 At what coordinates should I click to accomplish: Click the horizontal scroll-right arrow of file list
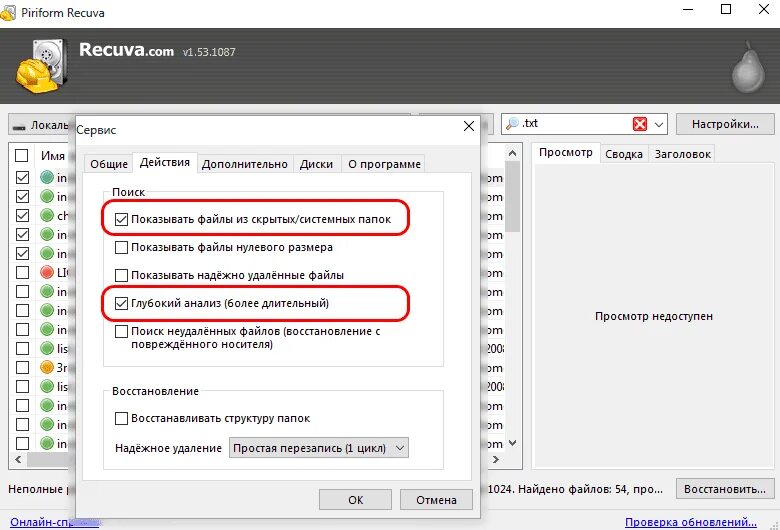point(496,459)
